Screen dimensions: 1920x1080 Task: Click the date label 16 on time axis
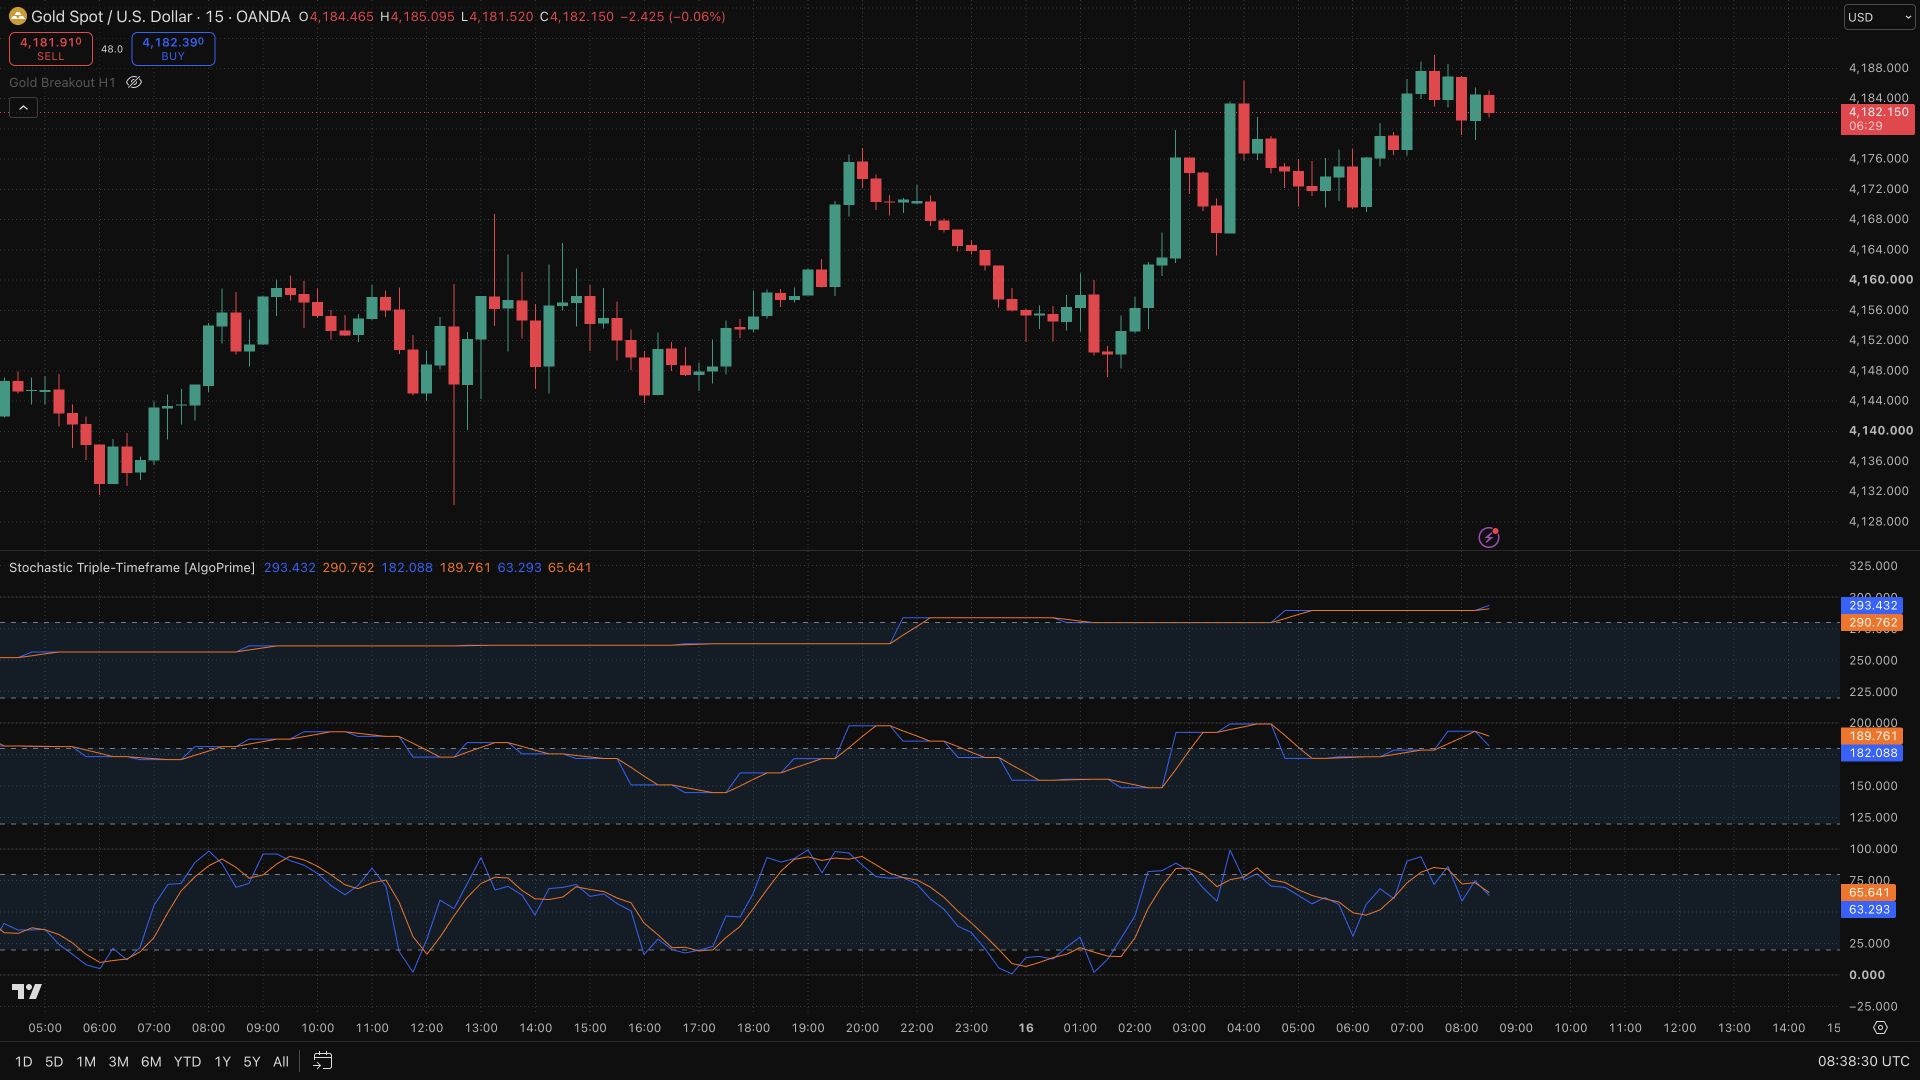point(1025,1027)
